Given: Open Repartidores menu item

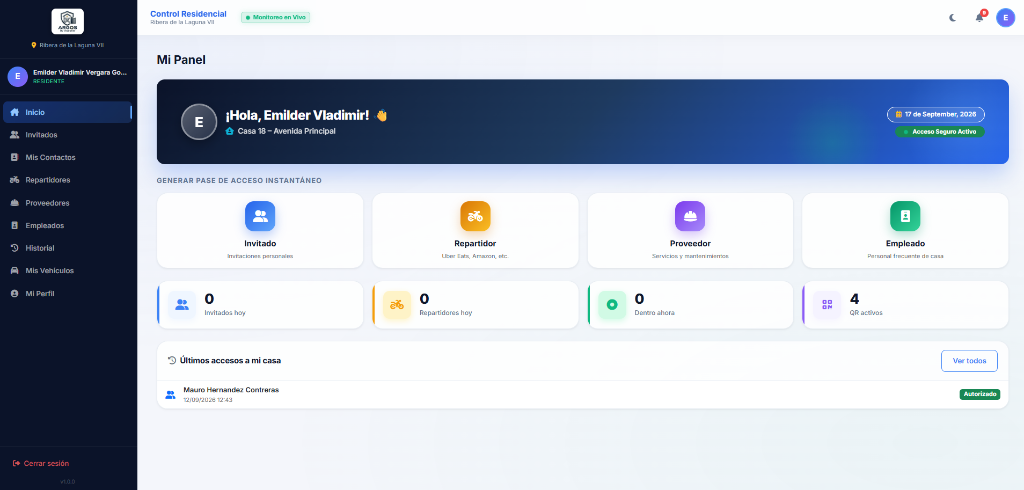Looking at the screenshot, I should (67, 180).
